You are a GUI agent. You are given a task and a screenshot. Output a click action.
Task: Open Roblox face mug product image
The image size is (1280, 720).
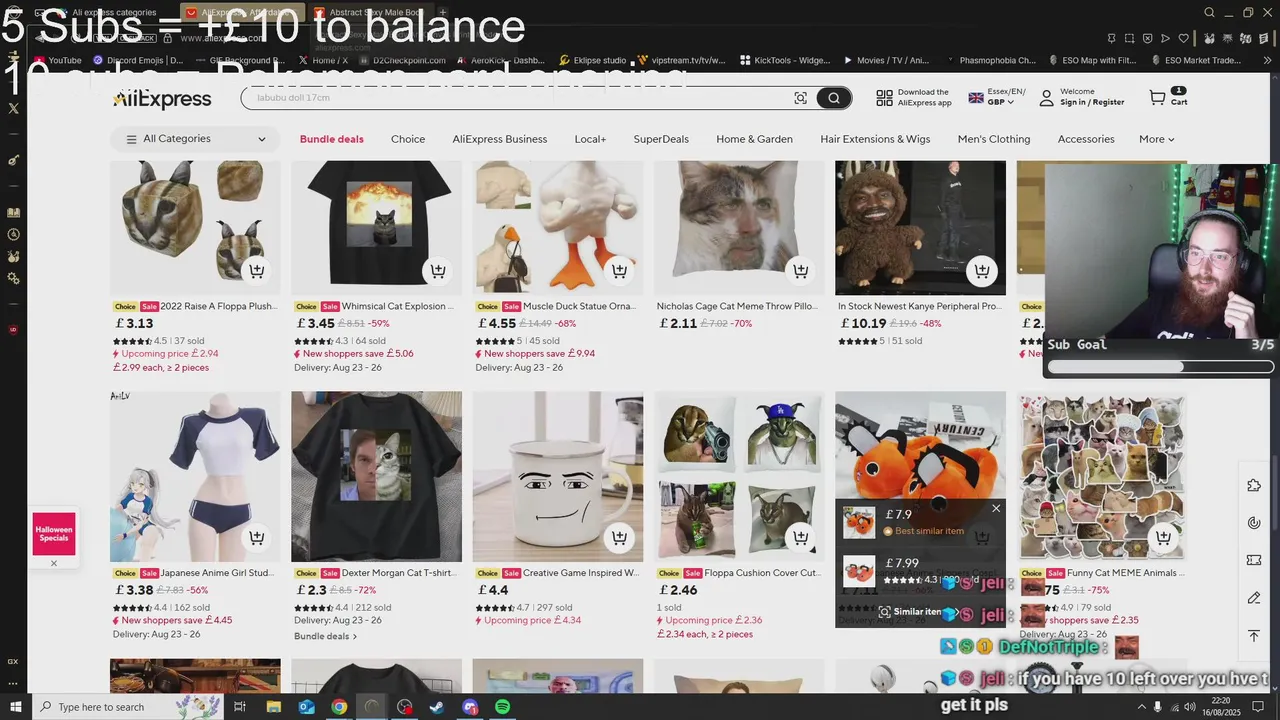click(x=558, y=477)
